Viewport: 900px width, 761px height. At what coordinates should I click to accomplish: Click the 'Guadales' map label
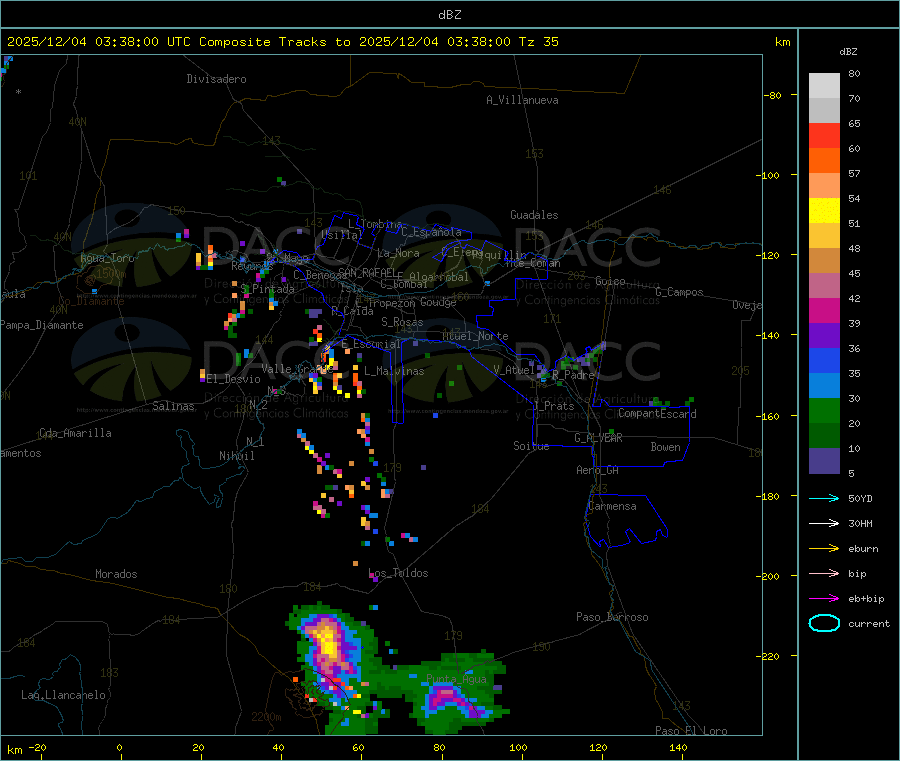pyautogui.click(x=534, y=215)
